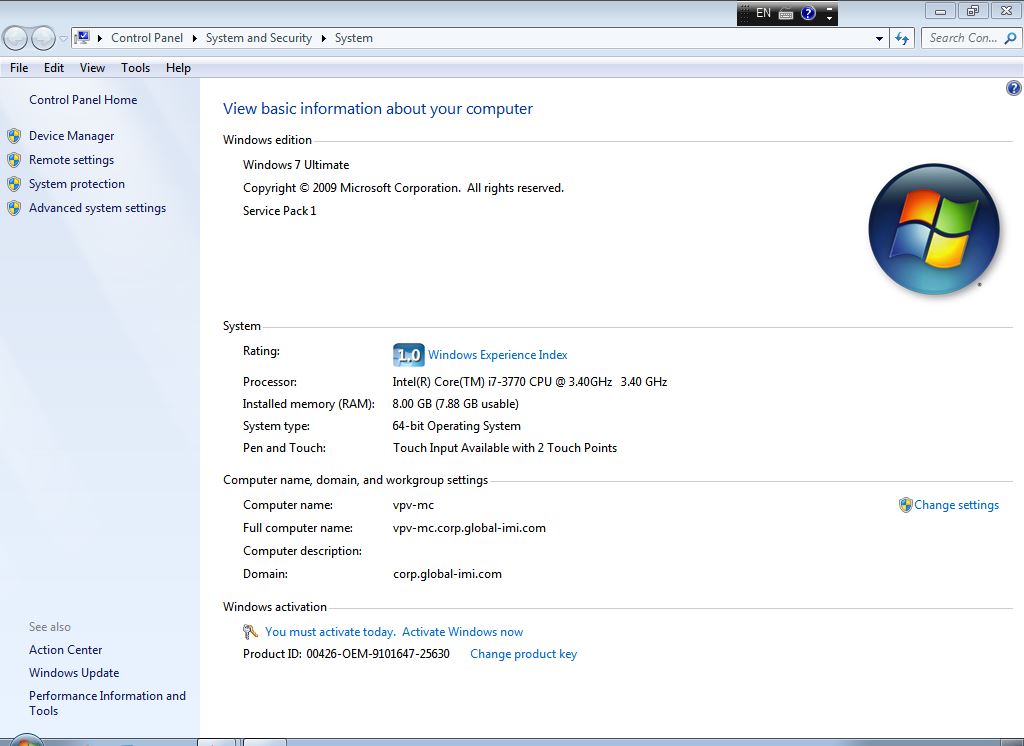
Task: Open Windows Update under See also
Action: (x=74, y=672)
